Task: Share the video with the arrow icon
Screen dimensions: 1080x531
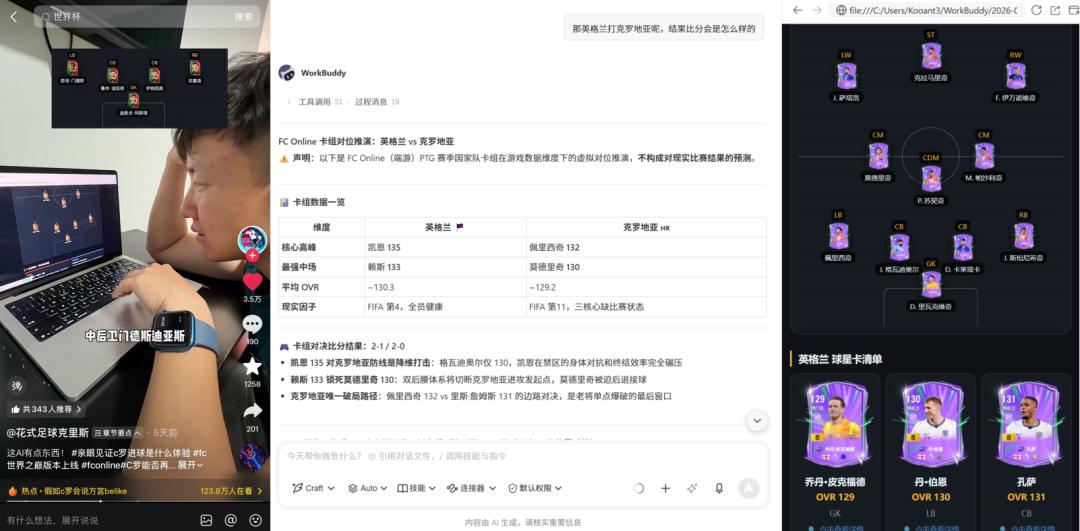Action: 252,410
